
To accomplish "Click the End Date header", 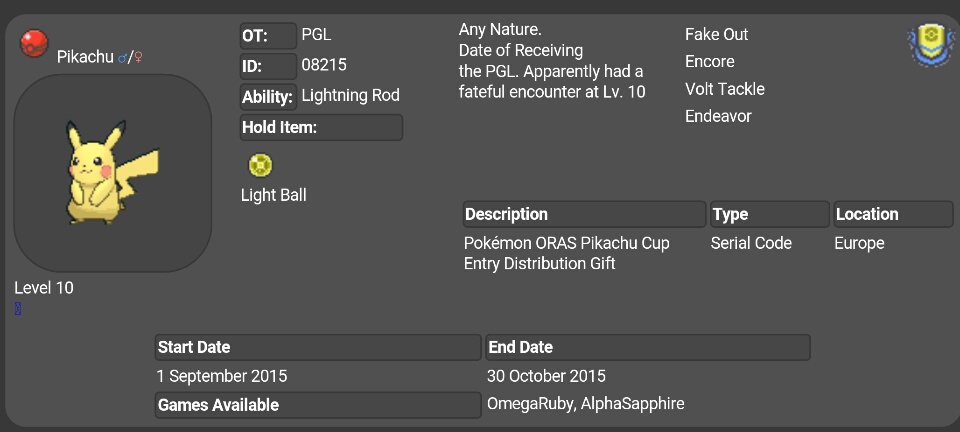I will pyautogui.click(x=648, y=347).
